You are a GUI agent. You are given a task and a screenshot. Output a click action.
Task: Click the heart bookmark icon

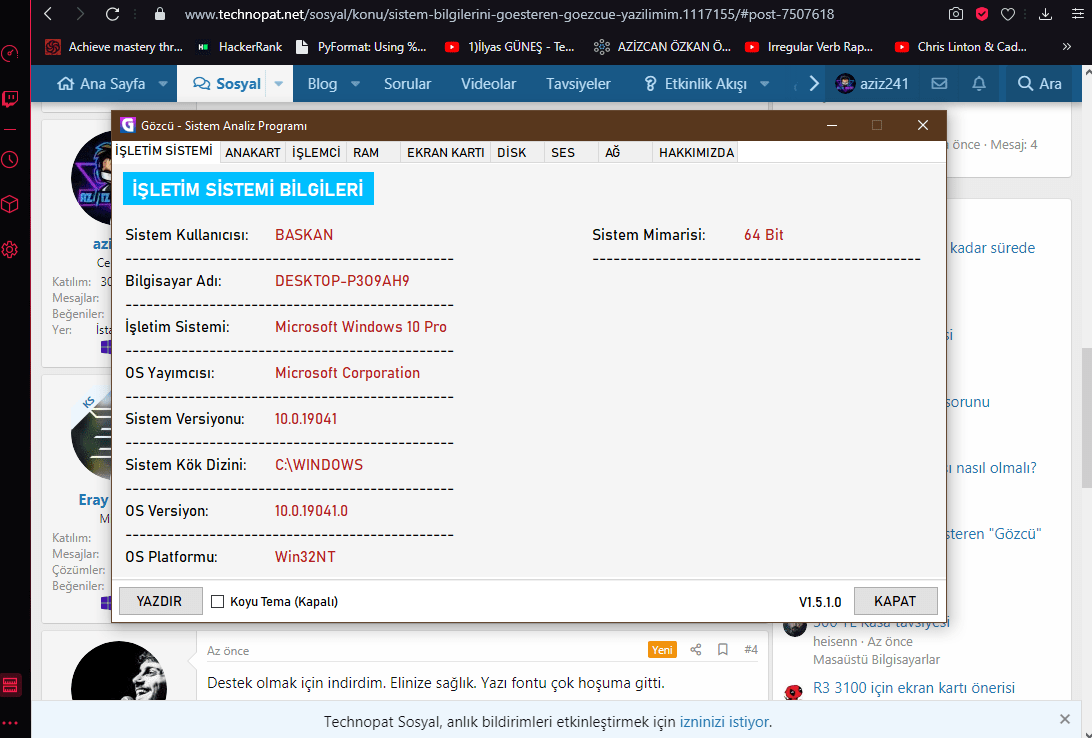pyautogui.click(x=1008, y=14)
